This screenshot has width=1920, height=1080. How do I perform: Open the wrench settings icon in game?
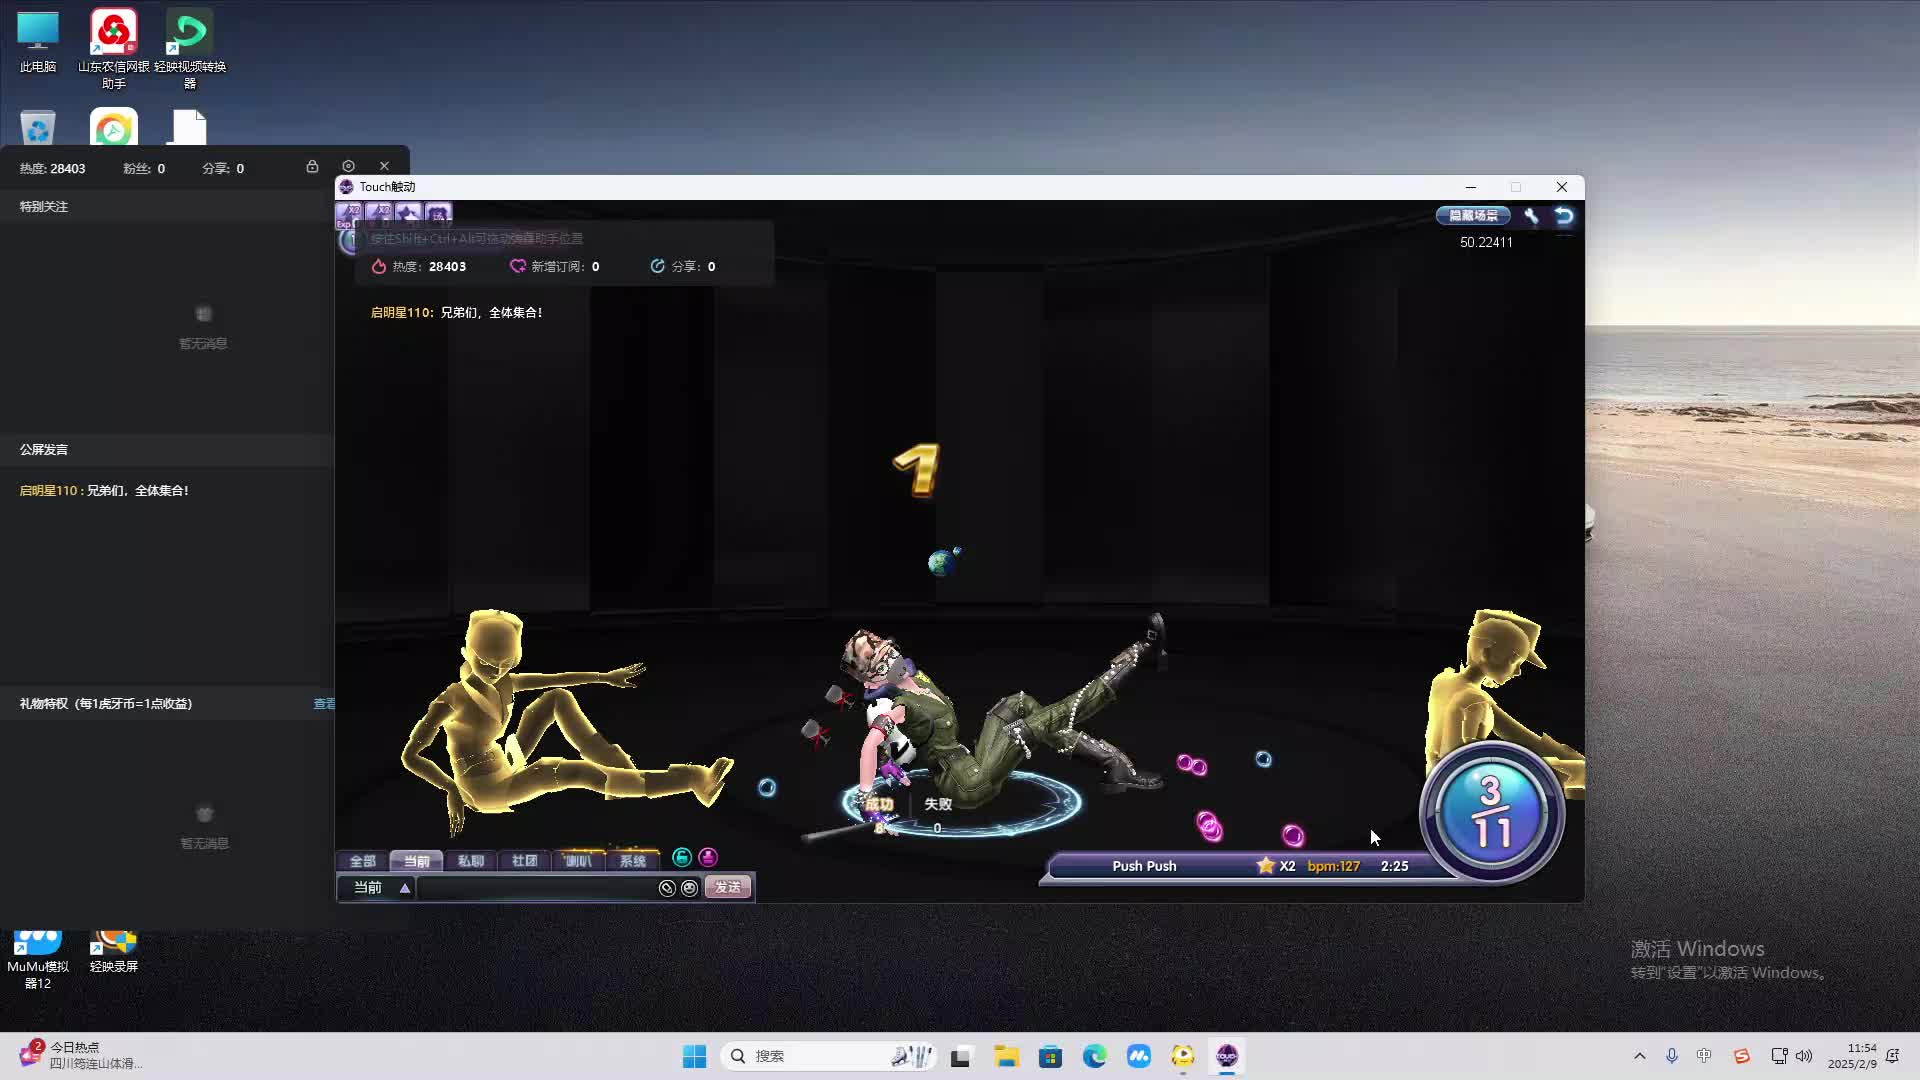click(1531, 215)
